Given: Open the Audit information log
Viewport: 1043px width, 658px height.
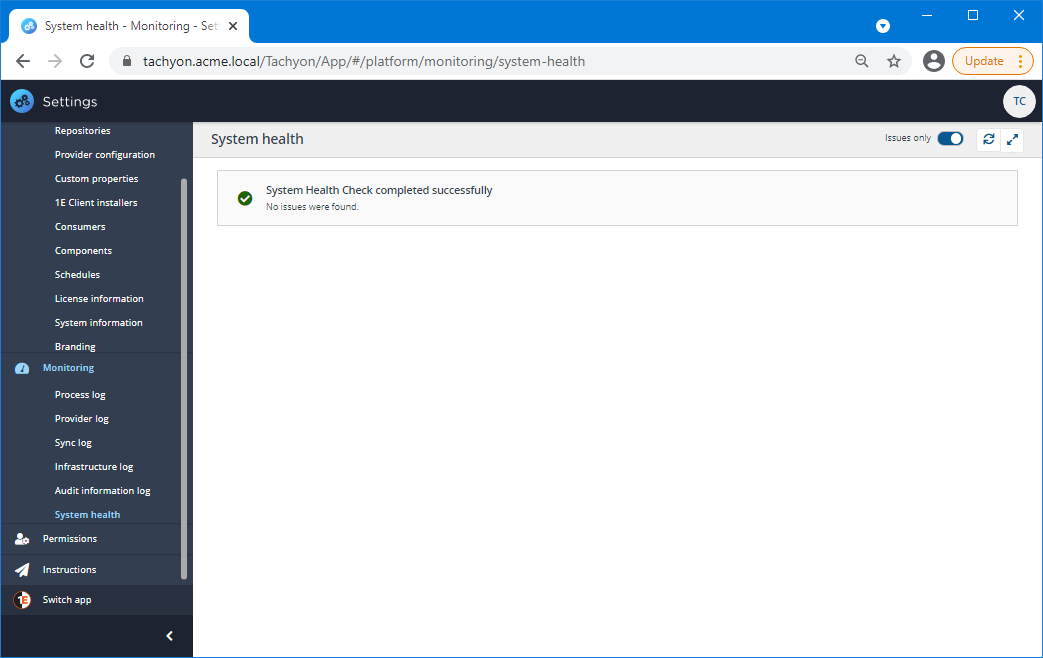Looking at the screenshot, I should pos(102,490).
